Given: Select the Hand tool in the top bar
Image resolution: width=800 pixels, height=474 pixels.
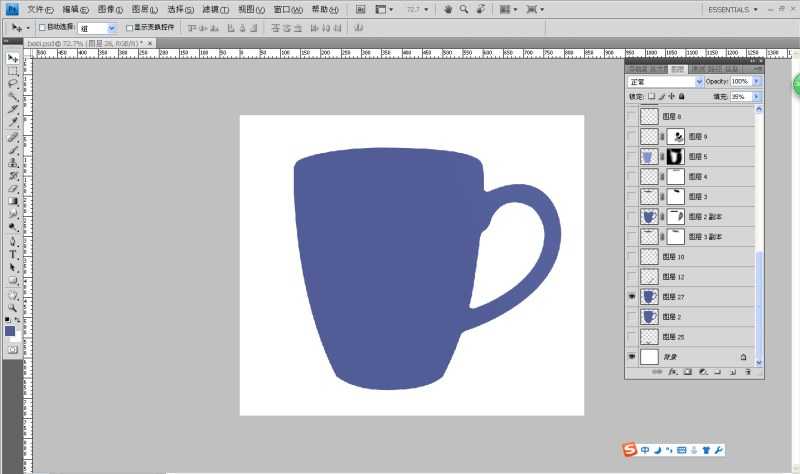Looking at the screenshot, I should 448,9.
